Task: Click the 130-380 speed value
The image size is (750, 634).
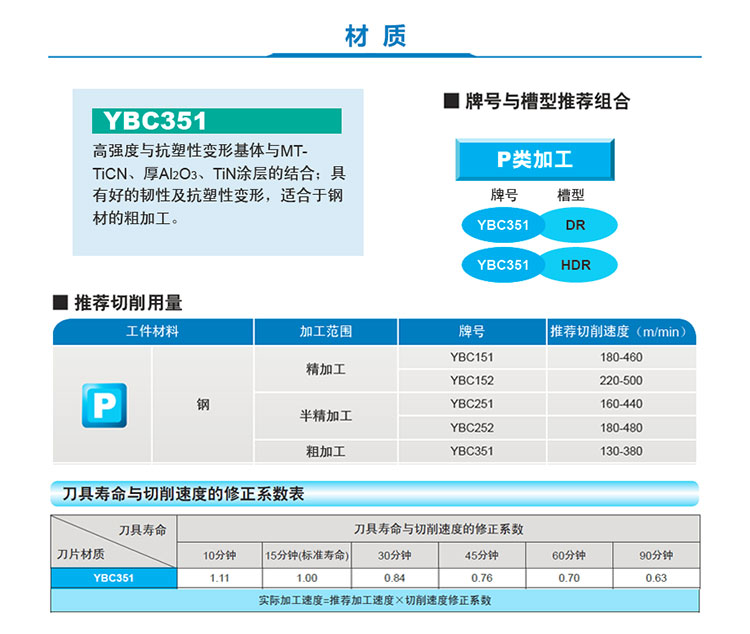Action: point(621,451)
